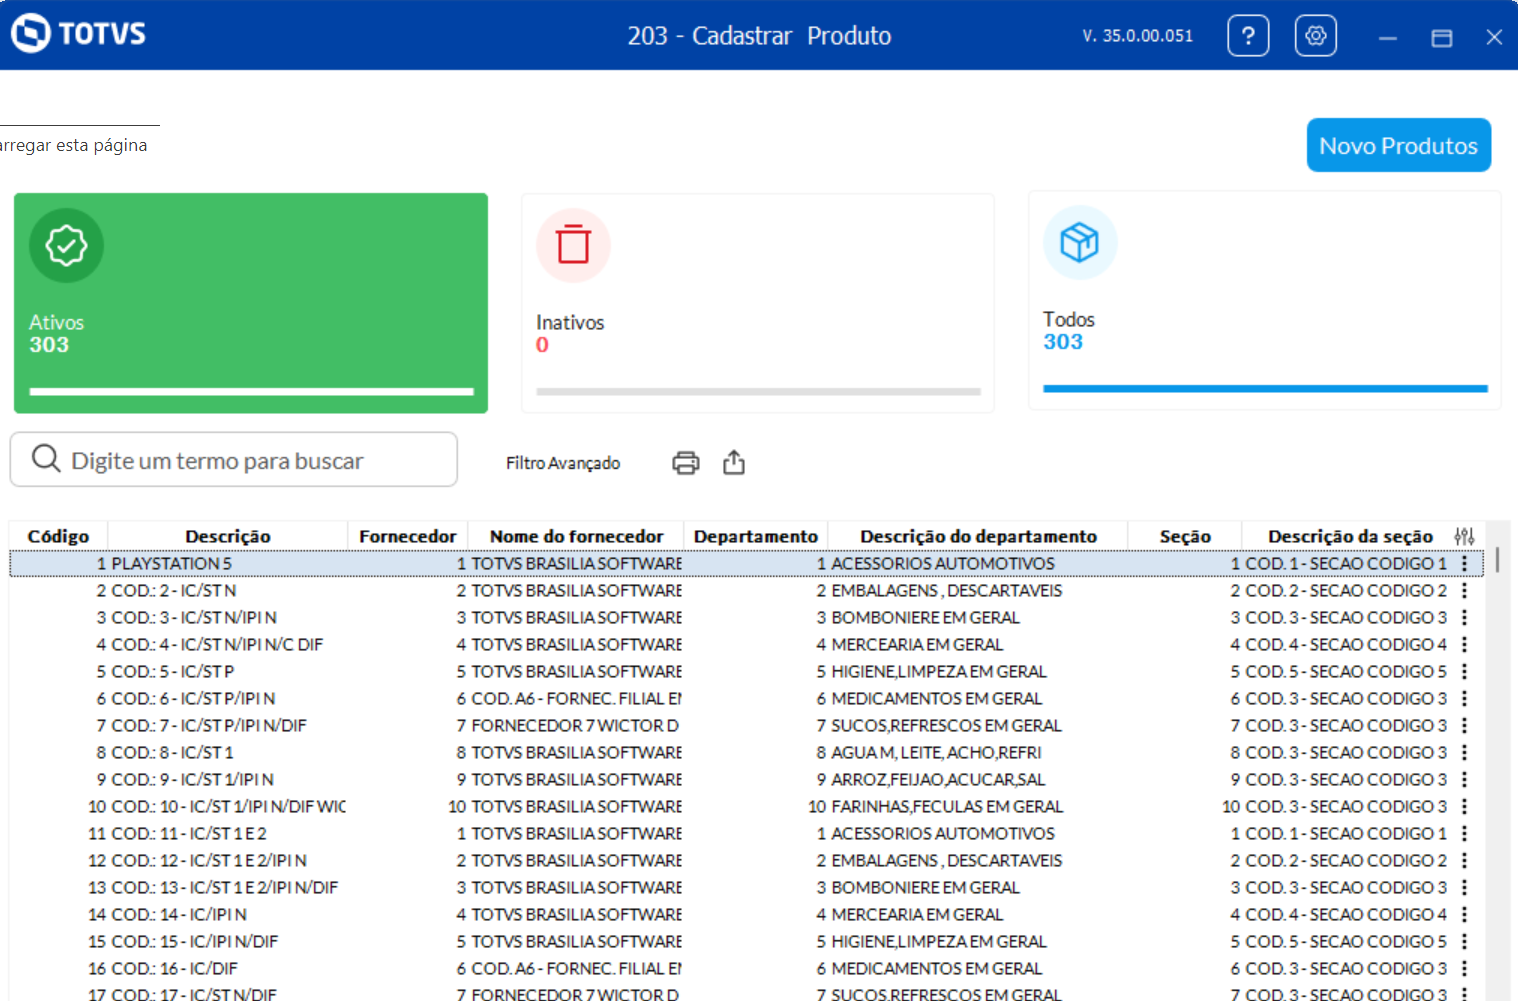This screenshot has width=1518, height=1001.
Task: Open row menu for COD.: 14 - IC/IPI N
Action: [1464, 915]
